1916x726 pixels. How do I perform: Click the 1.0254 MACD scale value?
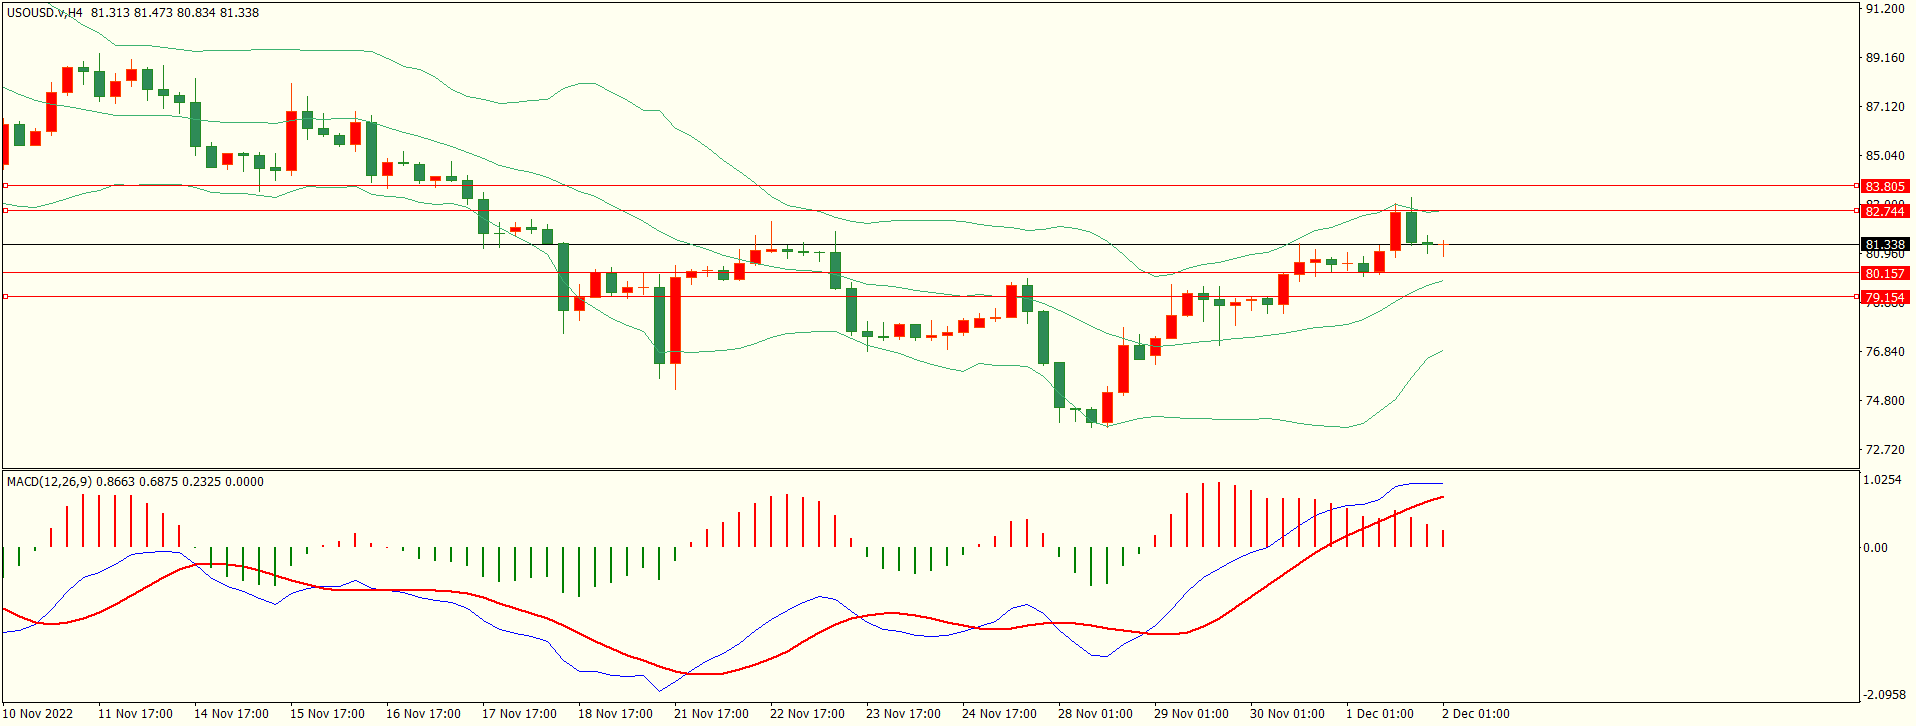pos(1882,481)
